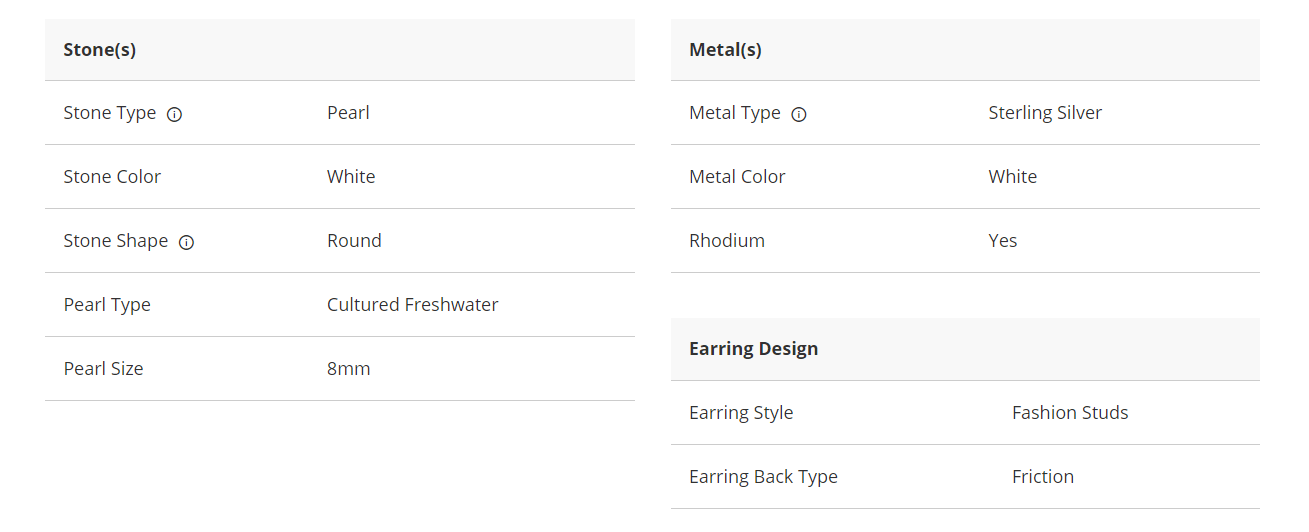
Task: Select the Metal Color label
Action: pyautogui.click(x=737, y=177)
